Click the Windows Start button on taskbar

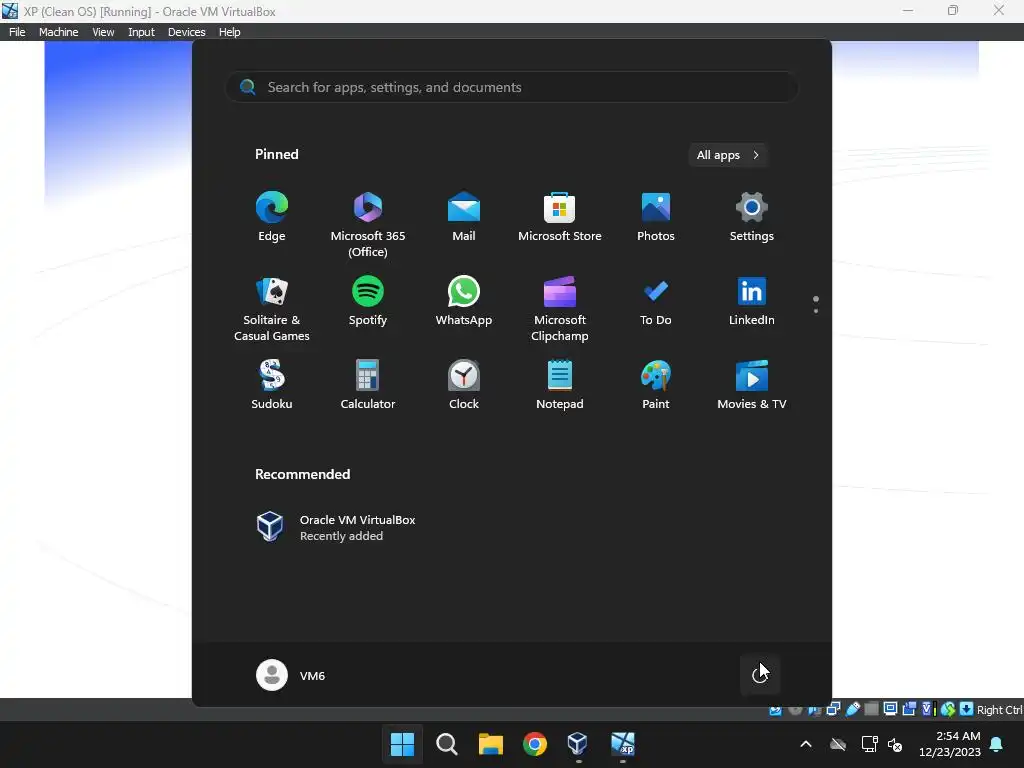point(402,744)
